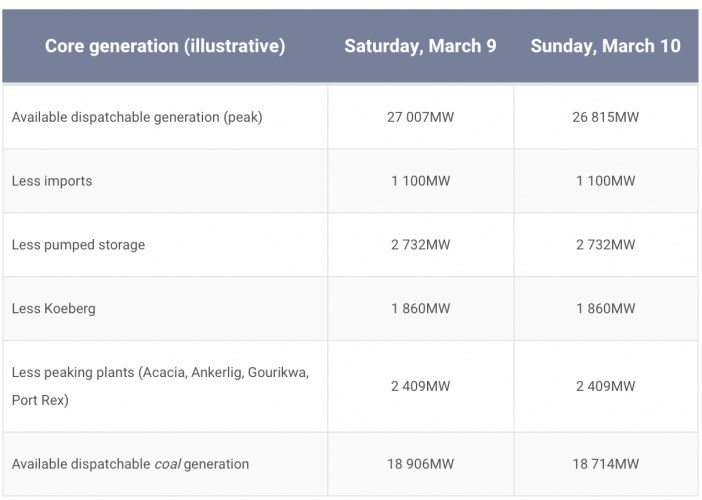Viewport: 702px width, 500px height.
Task: Click Sunday's 1 100MW imports value
Action: click(x=605, y=181)
